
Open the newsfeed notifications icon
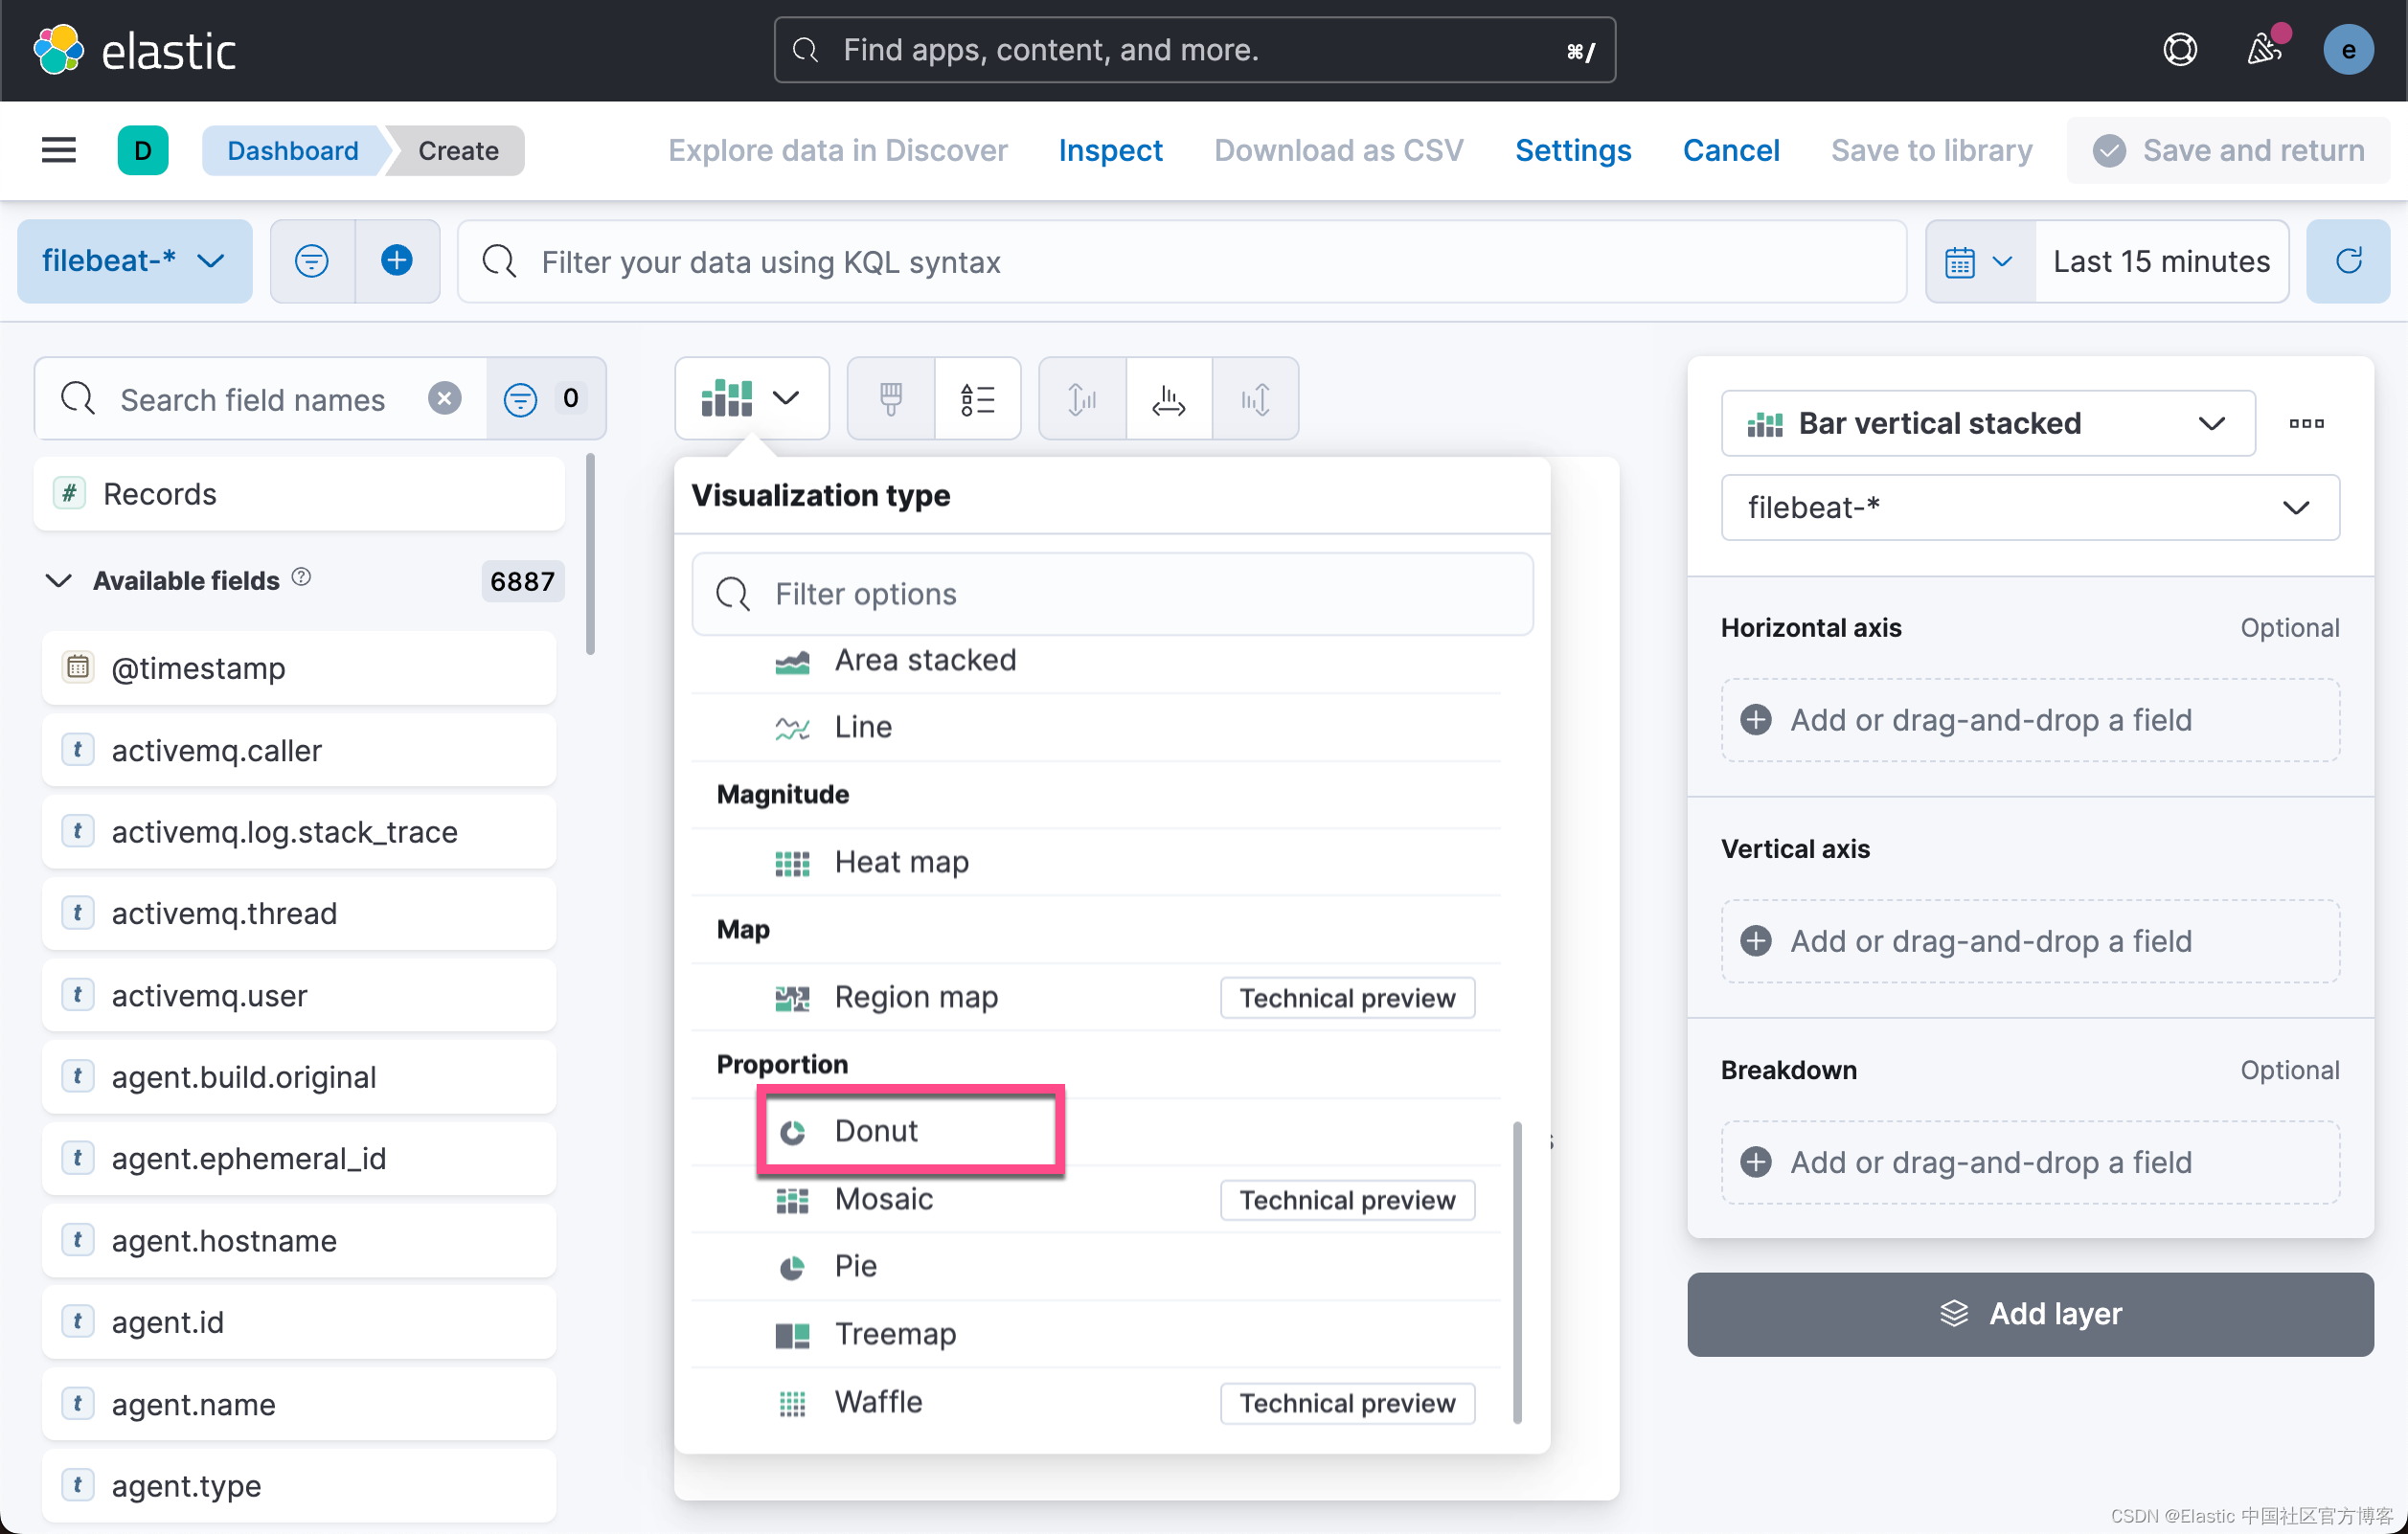click(2264, 50)
